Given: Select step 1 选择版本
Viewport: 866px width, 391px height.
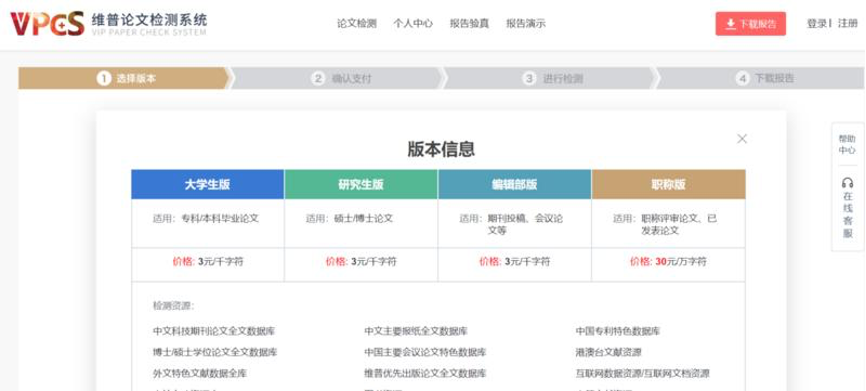Looking at the screenshot, I should pyautogui.click(x=124, y=78).
